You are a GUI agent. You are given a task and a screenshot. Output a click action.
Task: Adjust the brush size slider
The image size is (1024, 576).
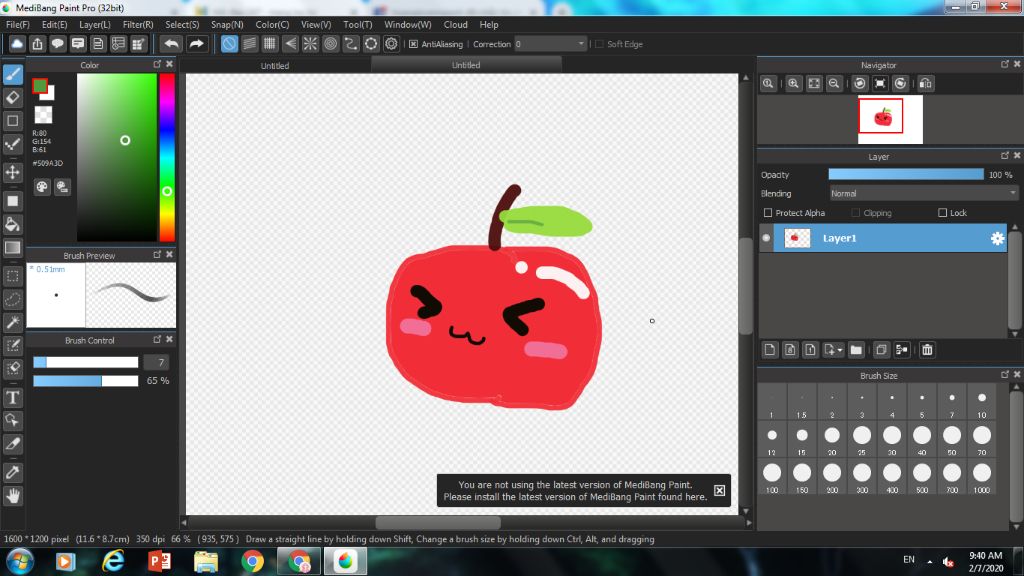[x=86, y=362]
